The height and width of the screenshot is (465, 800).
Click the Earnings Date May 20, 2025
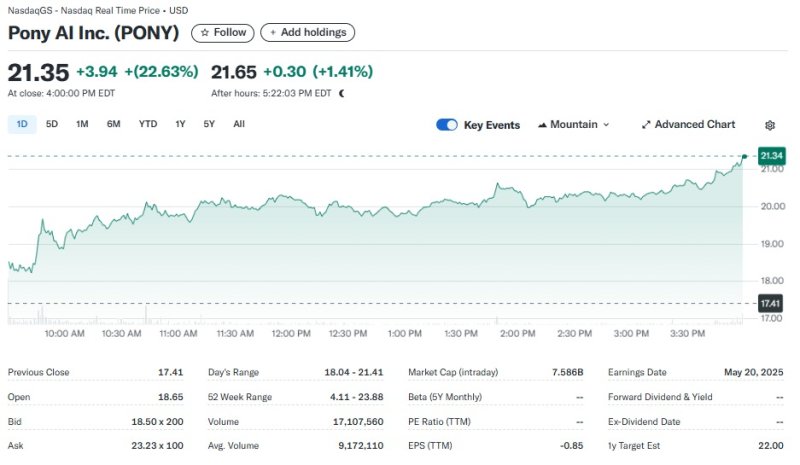[x=754, y=372]
